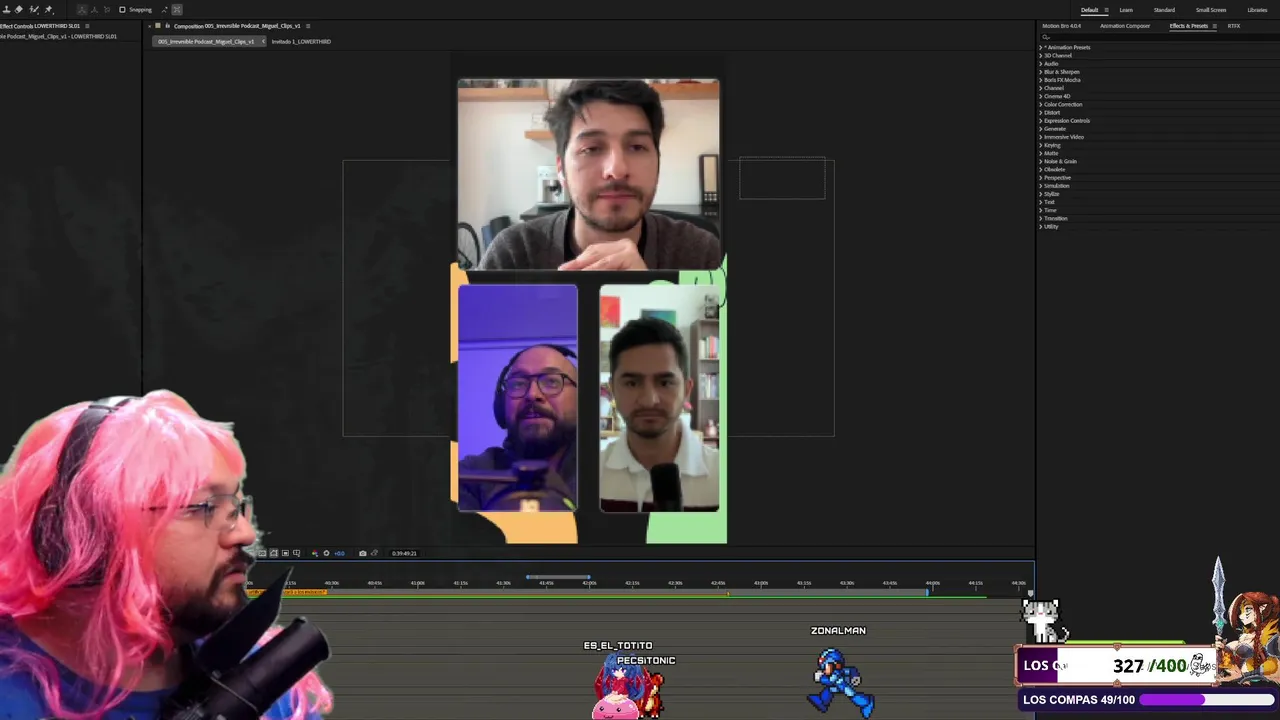This screenshot has height=720, width=1280.
Task: Switch to Small Screen workspace
Action: 1211,10
